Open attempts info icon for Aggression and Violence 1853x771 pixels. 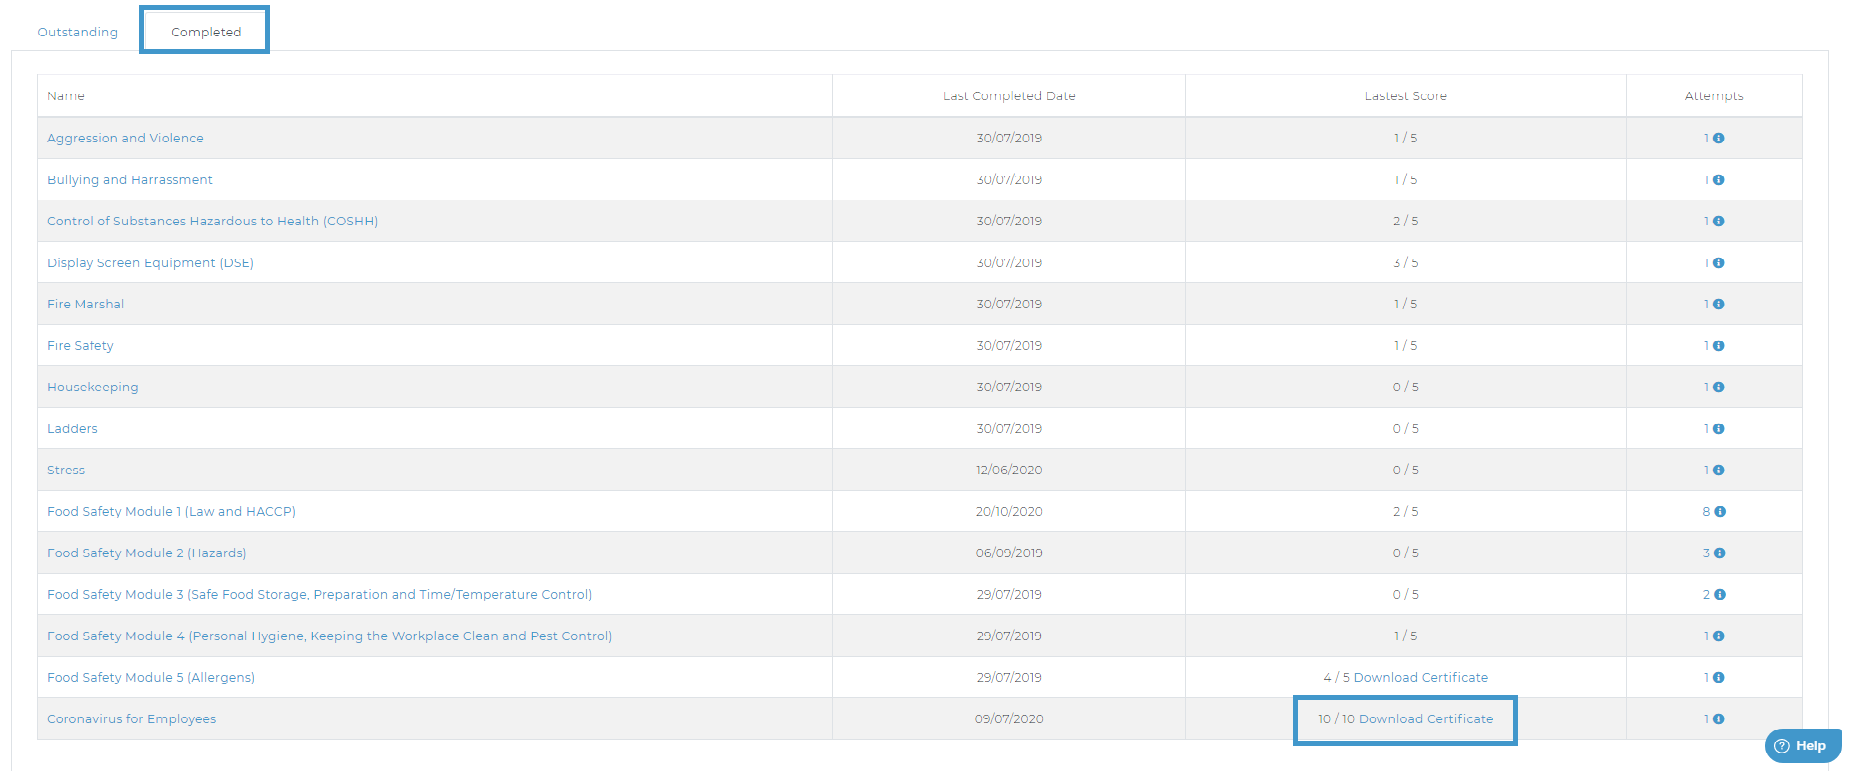pyautogui.click(x=1718, y=138)
